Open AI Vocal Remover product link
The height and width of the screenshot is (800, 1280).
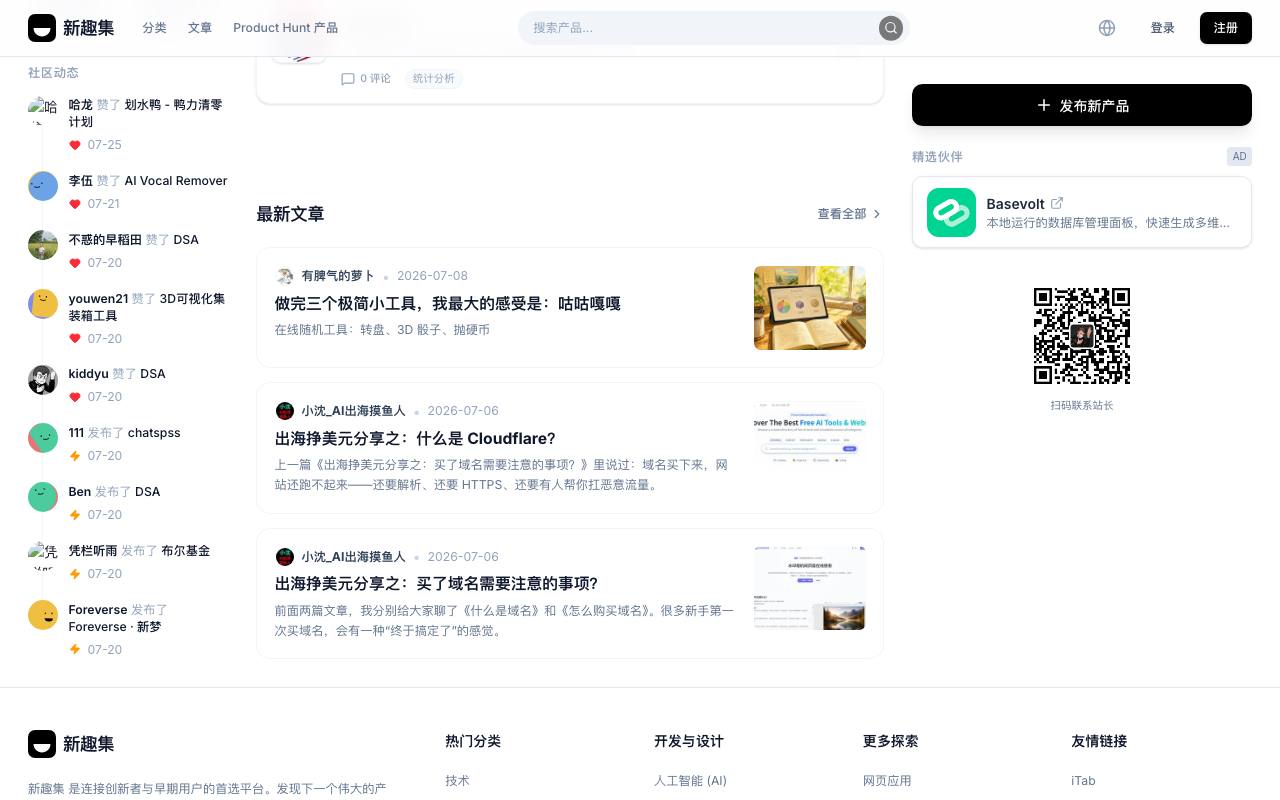(176, 181)
